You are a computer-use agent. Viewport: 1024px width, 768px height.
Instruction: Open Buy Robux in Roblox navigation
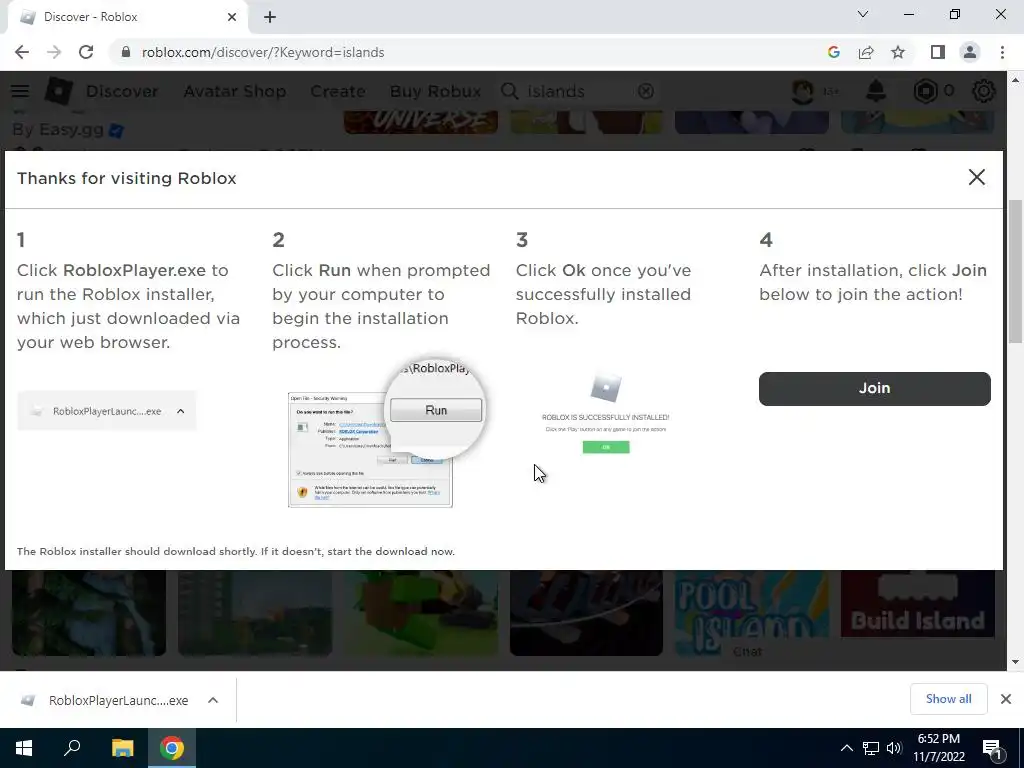435,91
